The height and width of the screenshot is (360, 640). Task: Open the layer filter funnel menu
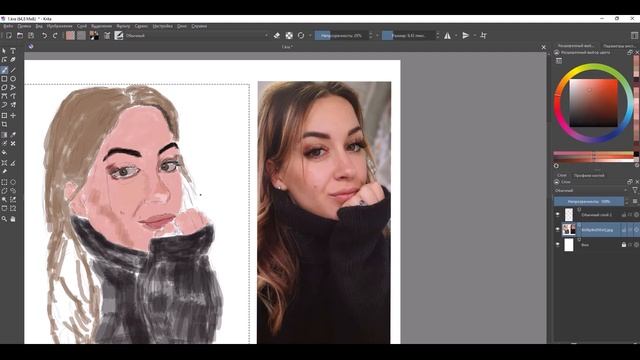click(x=635, y=190)
